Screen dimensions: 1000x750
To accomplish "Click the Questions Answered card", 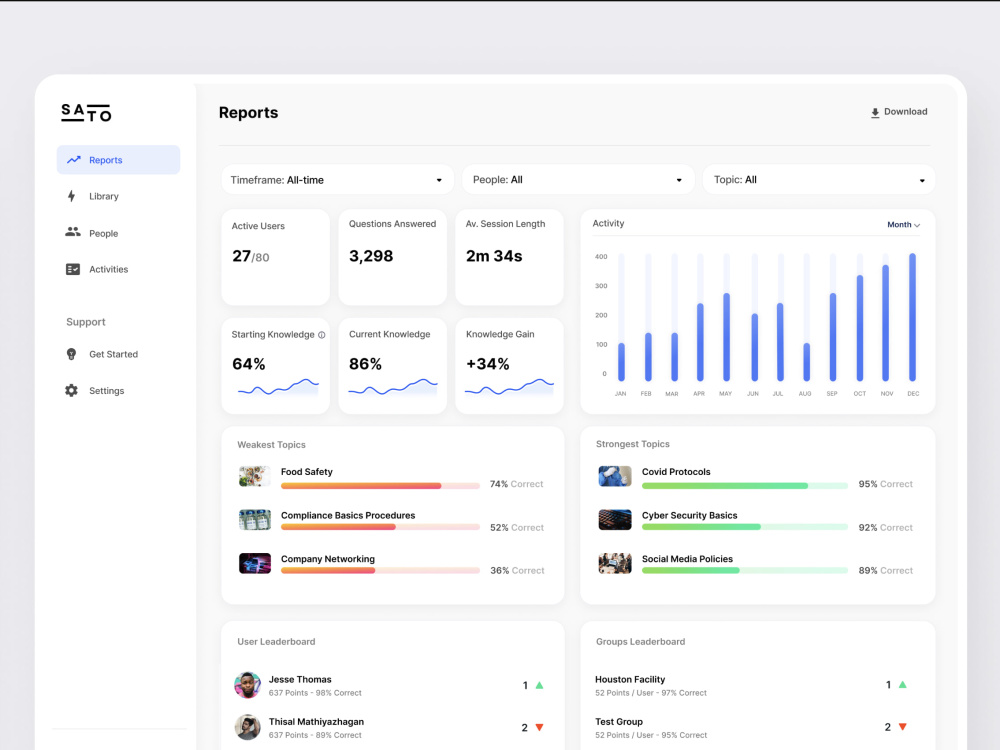I will (392, 257).
